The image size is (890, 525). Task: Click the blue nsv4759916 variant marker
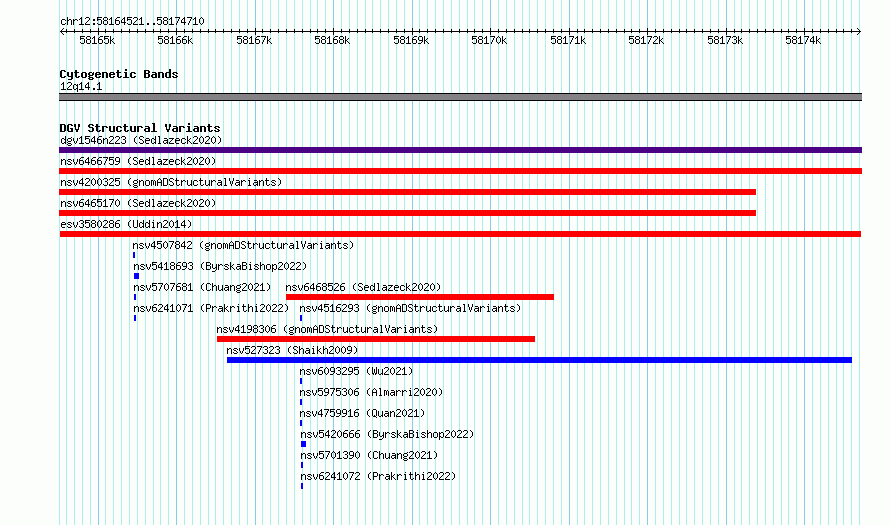pos(301,423)
